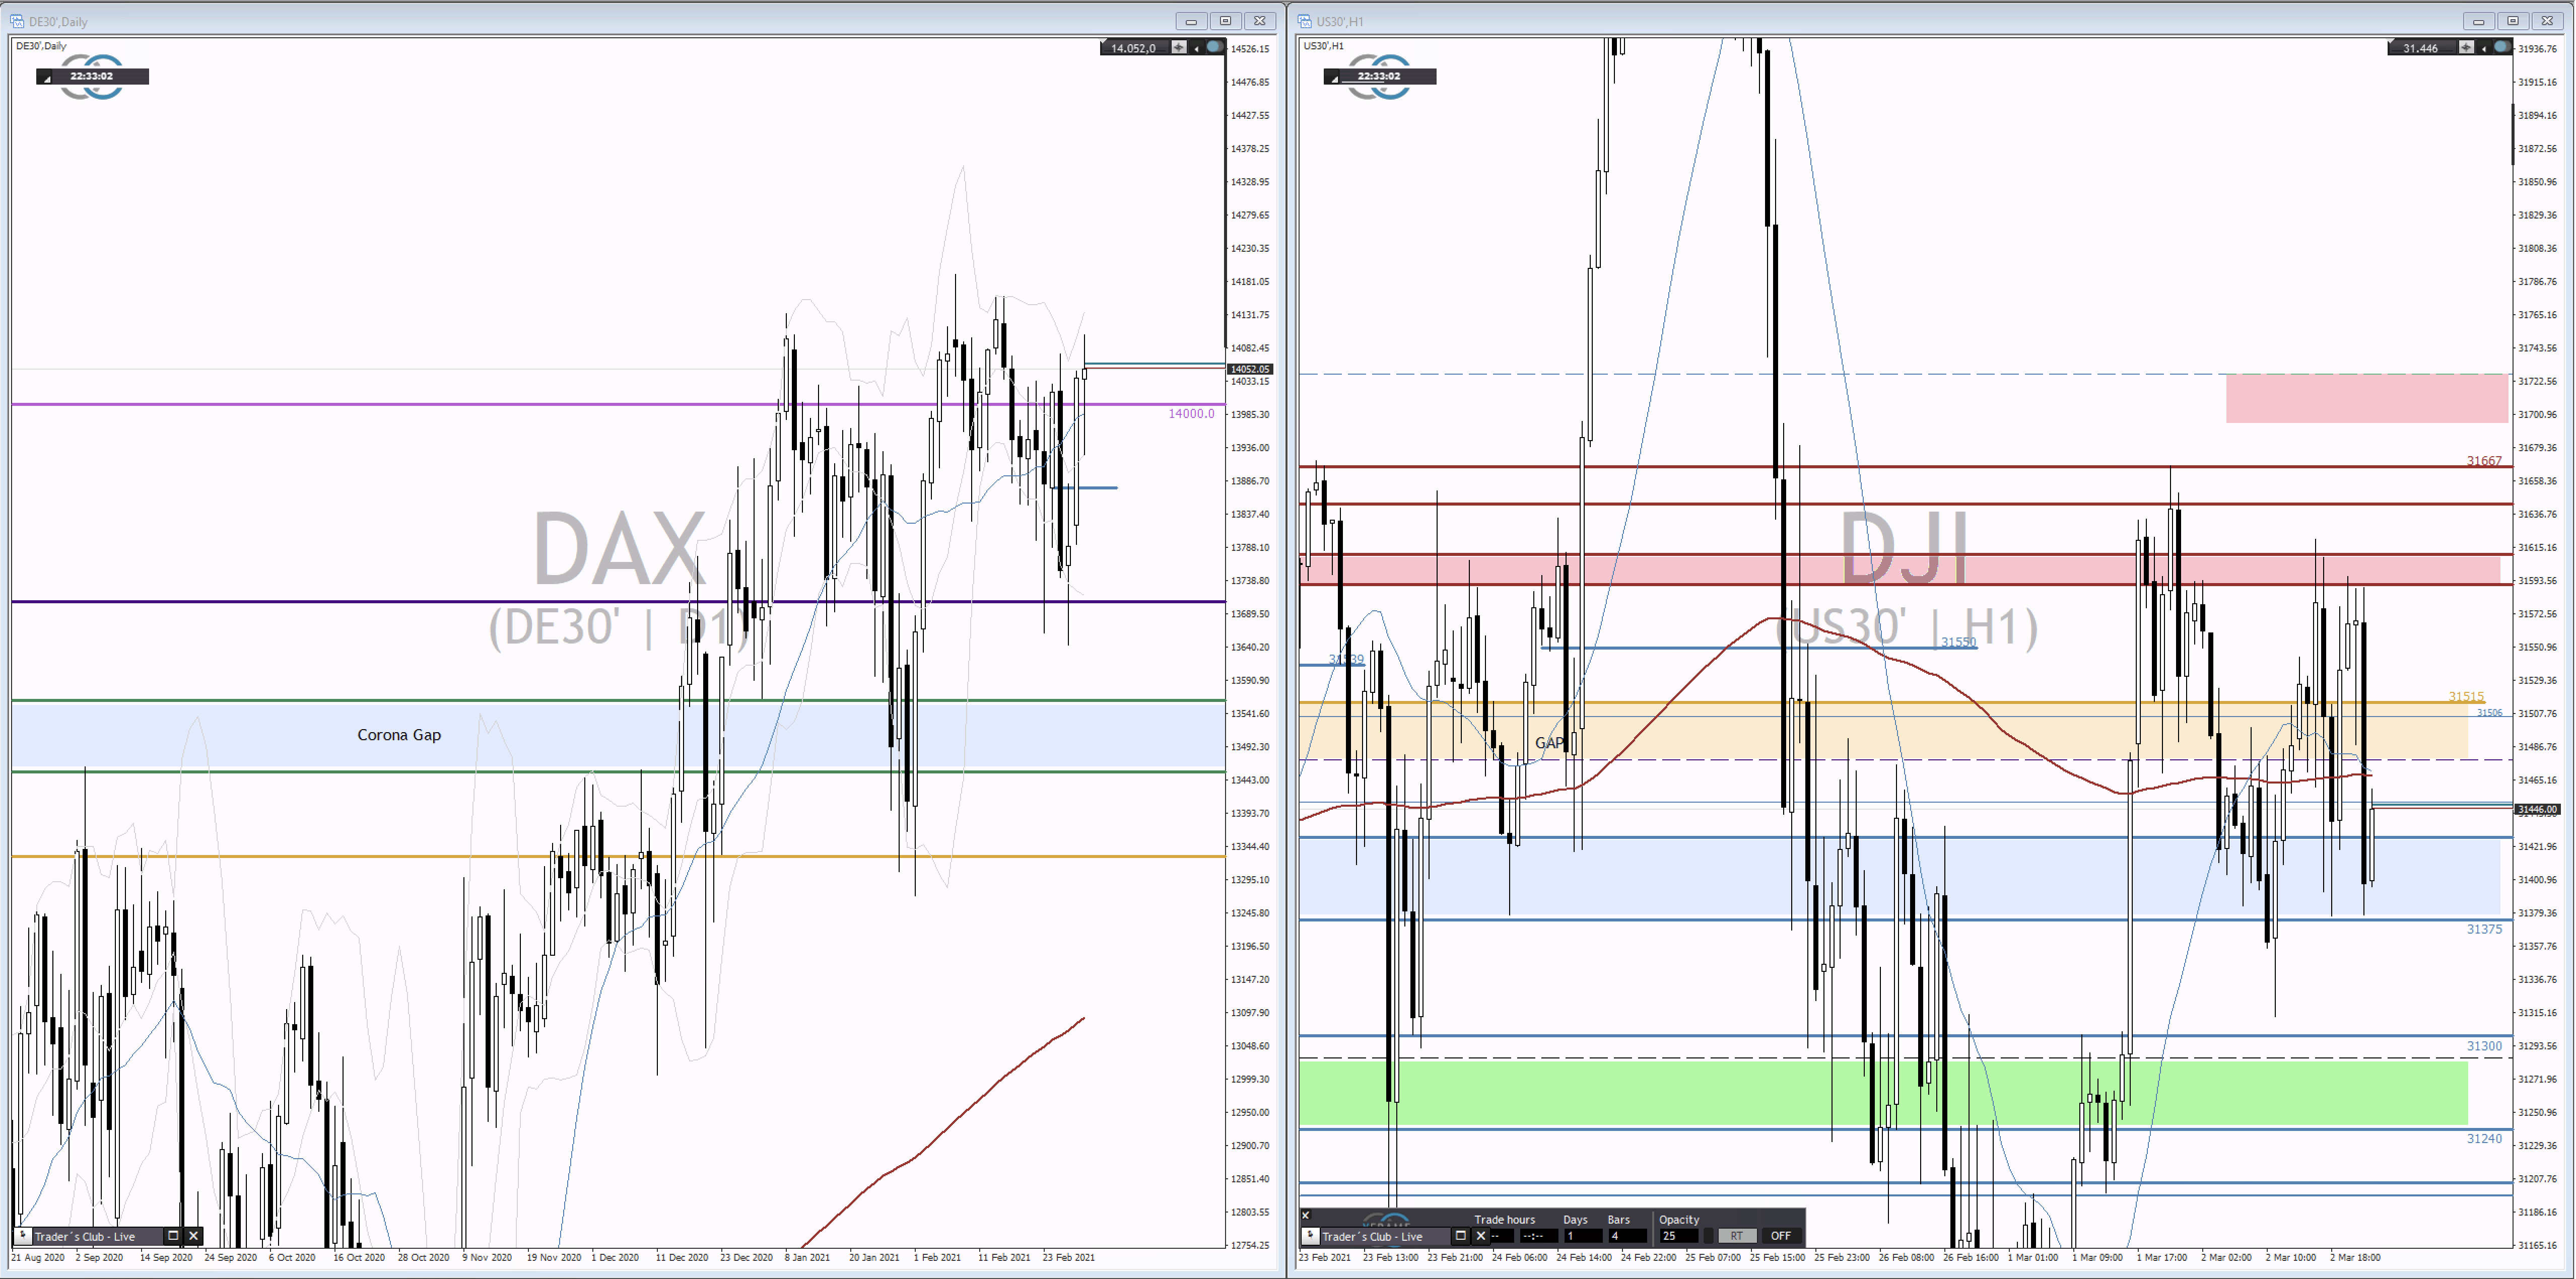Click the crosshair icon in DAX price panel
This screenshot has width=2576, height=1279.
click(x=1179, y=47)
